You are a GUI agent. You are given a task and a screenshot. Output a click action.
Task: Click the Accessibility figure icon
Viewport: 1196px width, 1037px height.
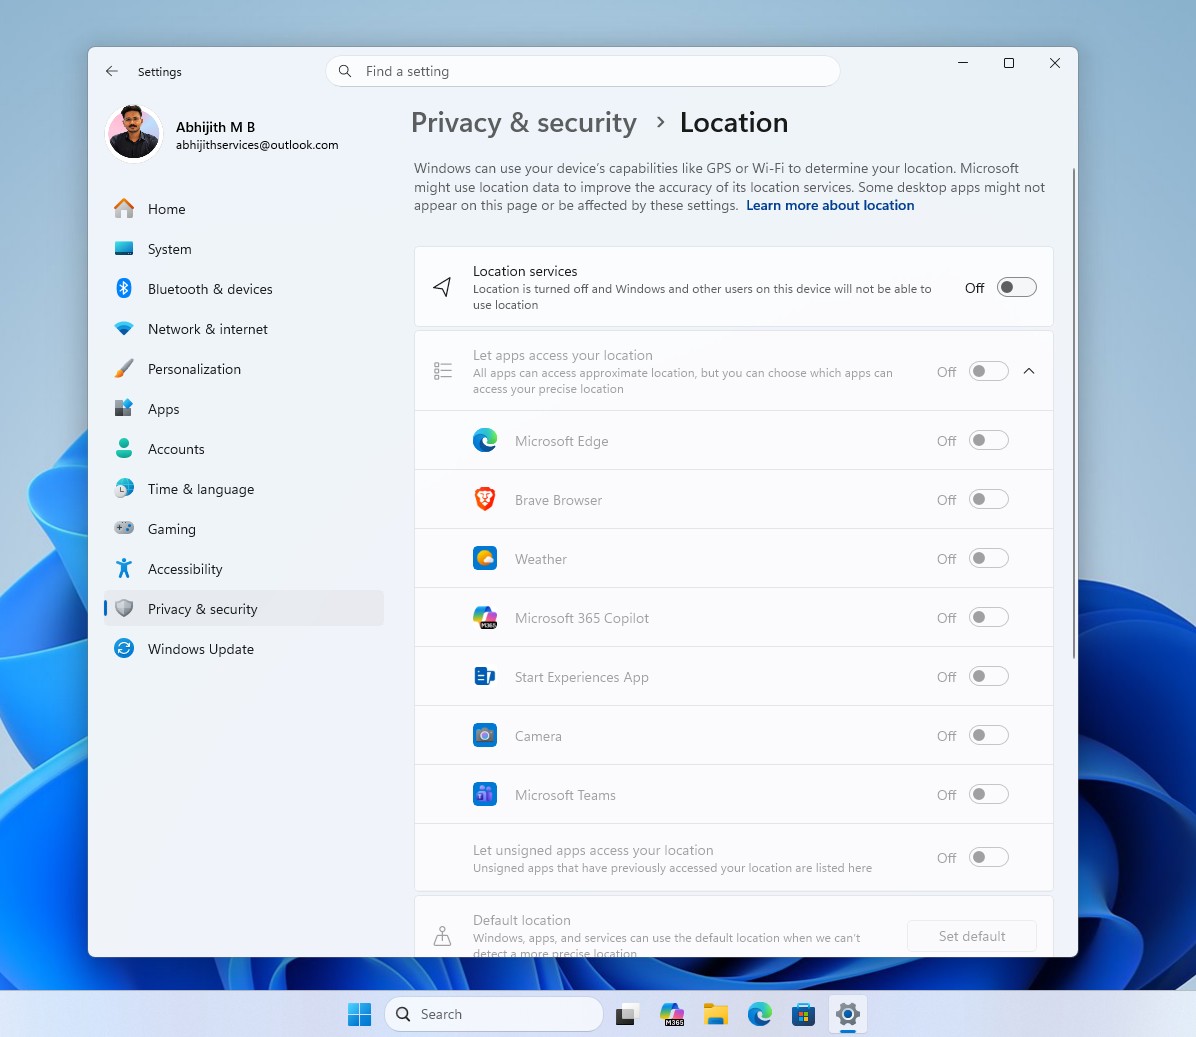click(124, 568)
